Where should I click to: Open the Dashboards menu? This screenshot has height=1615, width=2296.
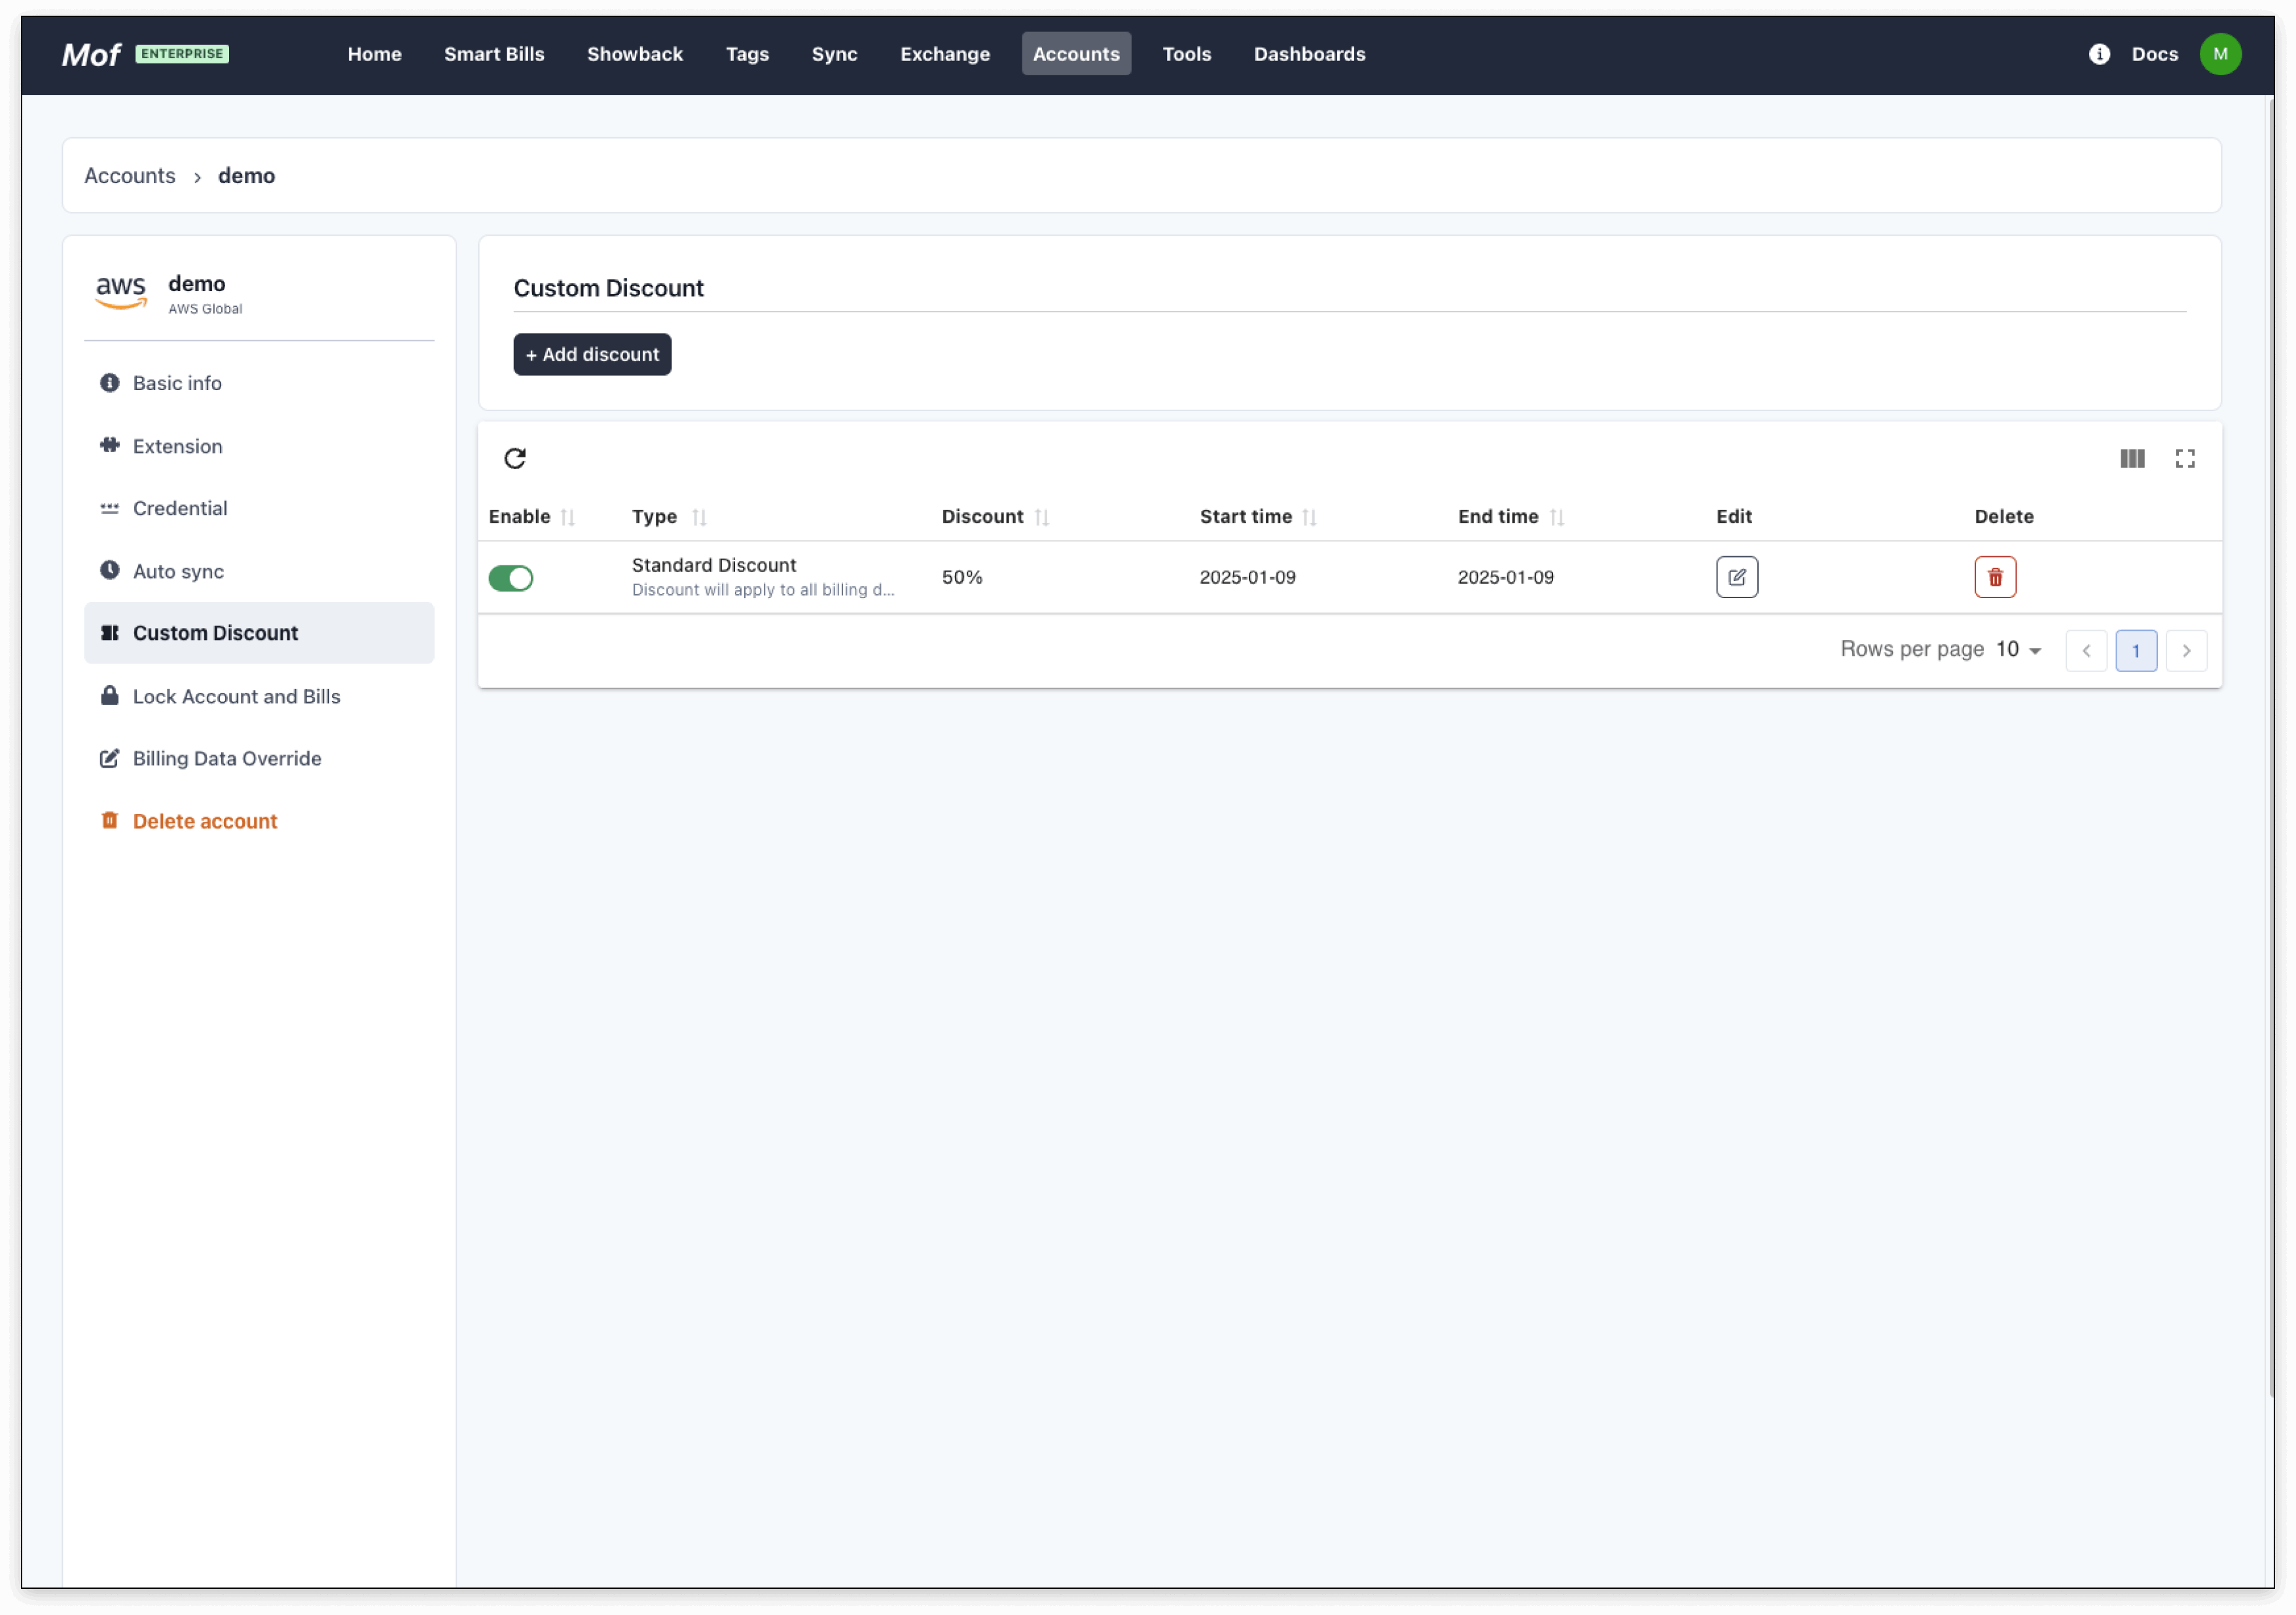[1309, 54]
